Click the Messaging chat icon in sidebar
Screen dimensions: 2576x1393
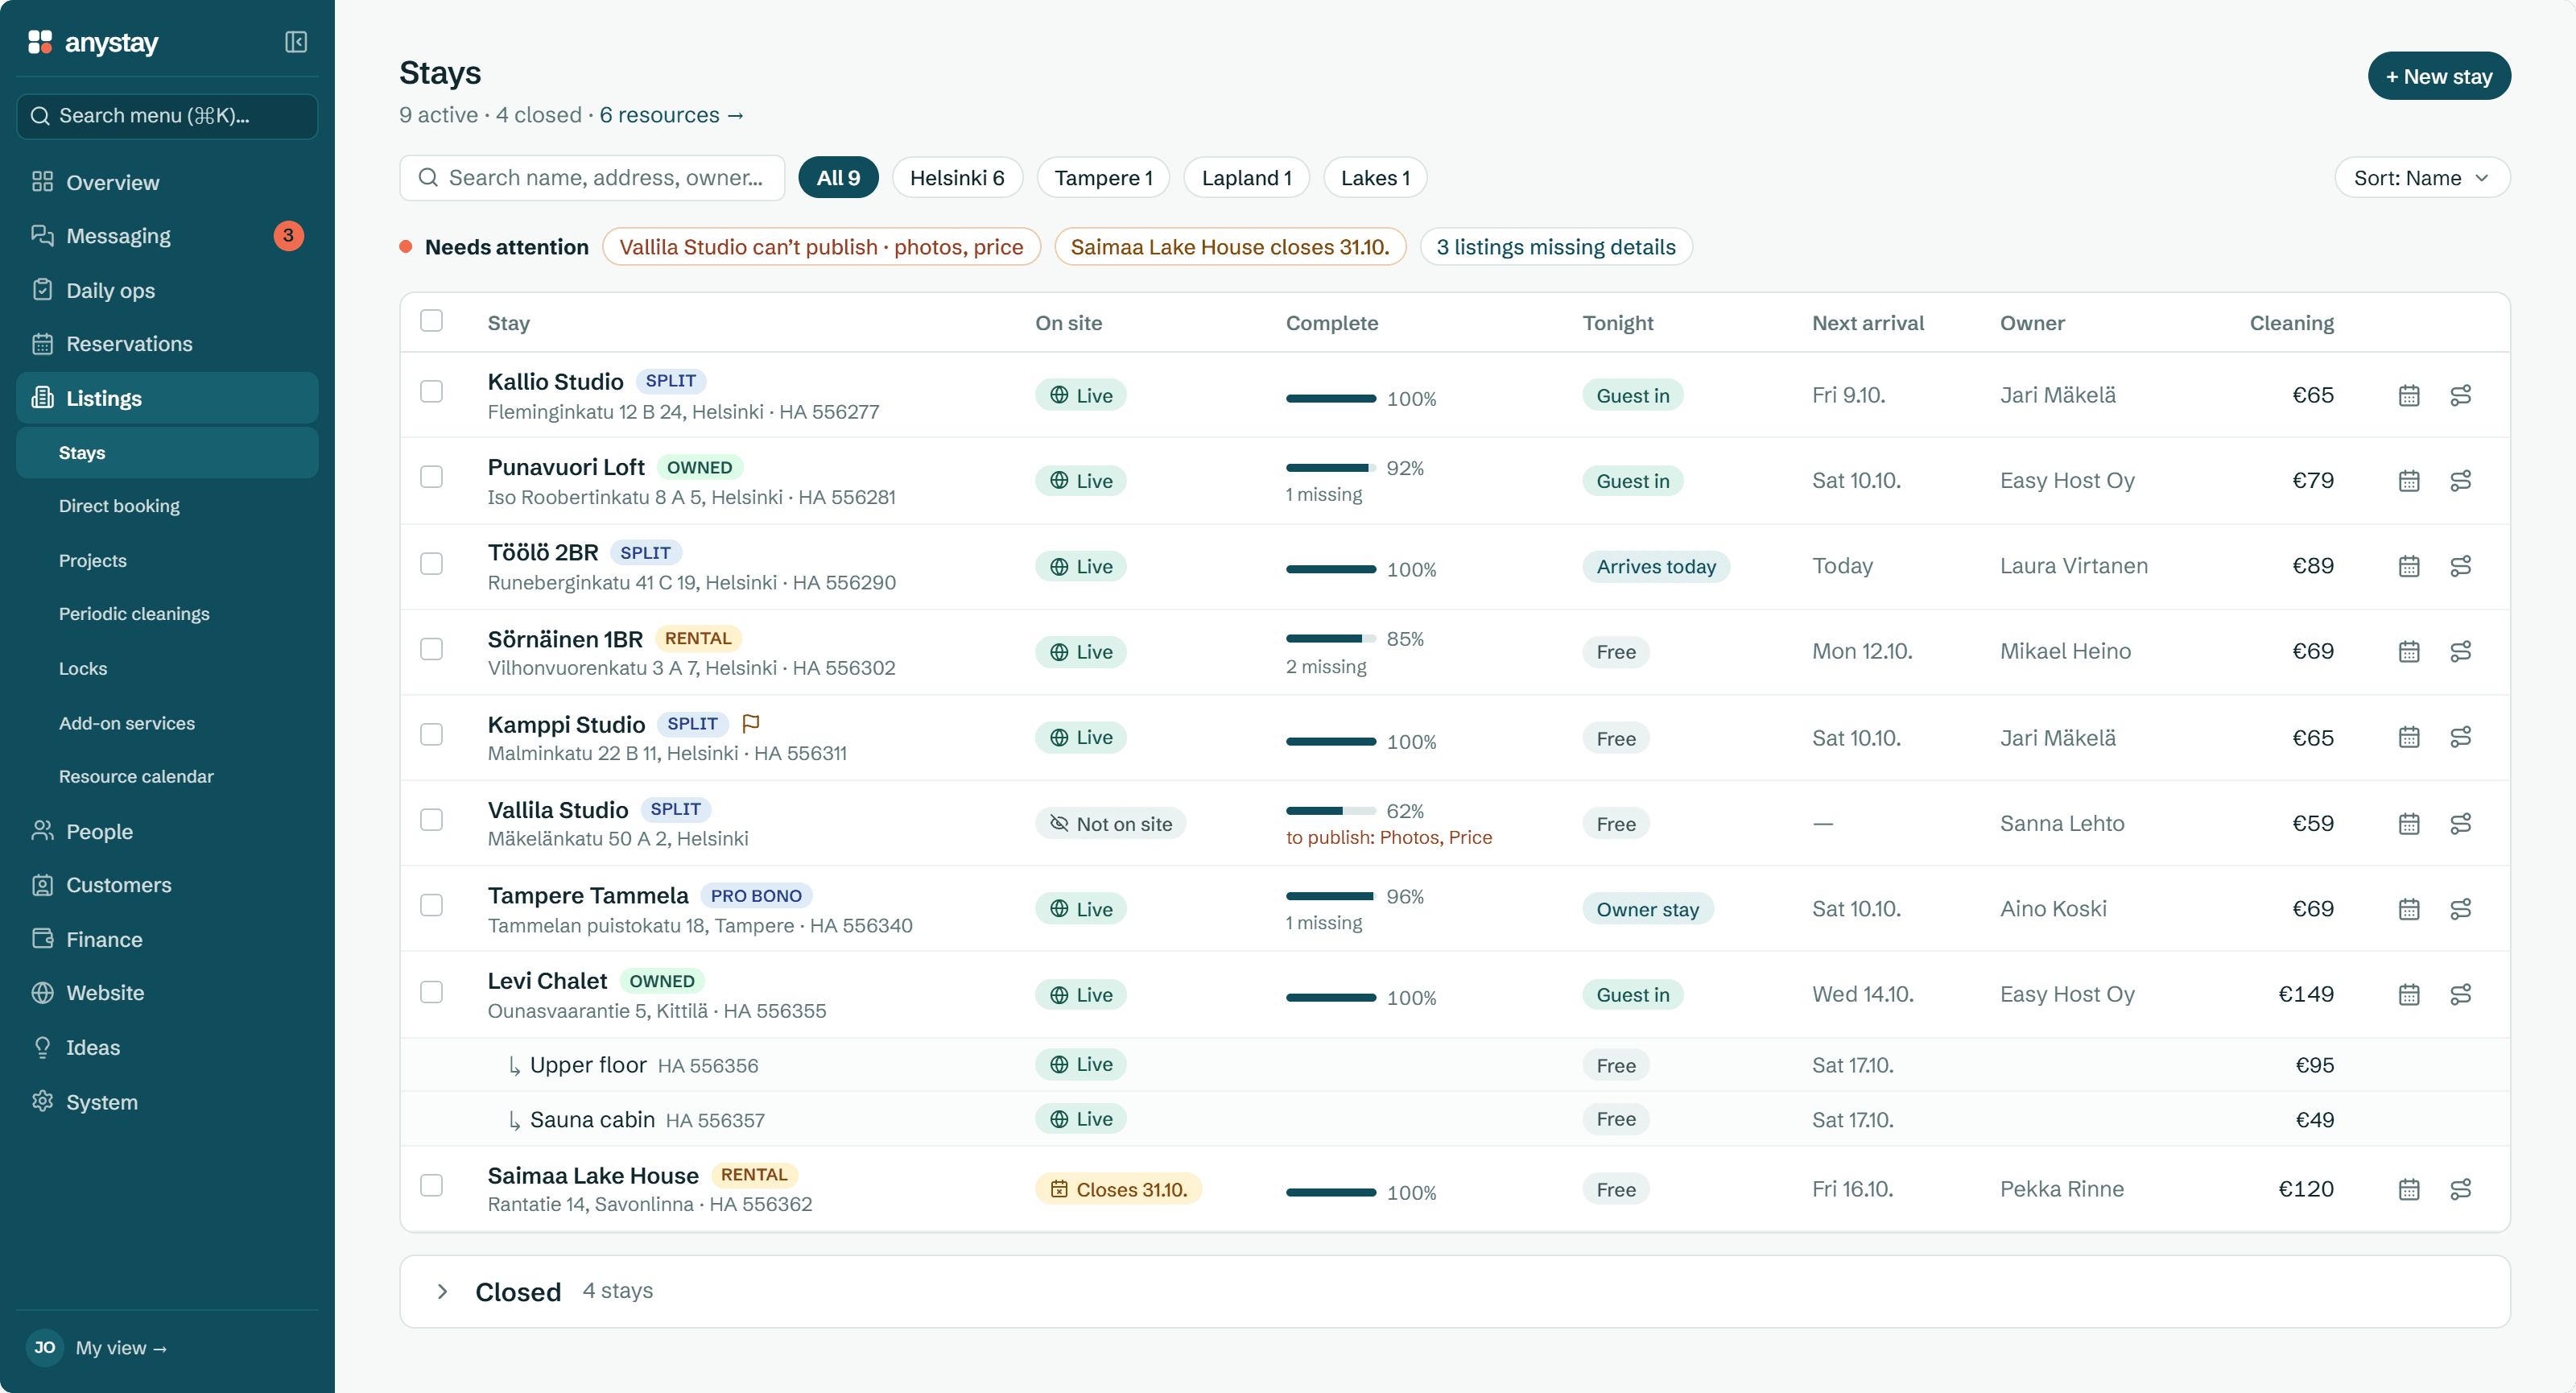click(x=42, y=235)
